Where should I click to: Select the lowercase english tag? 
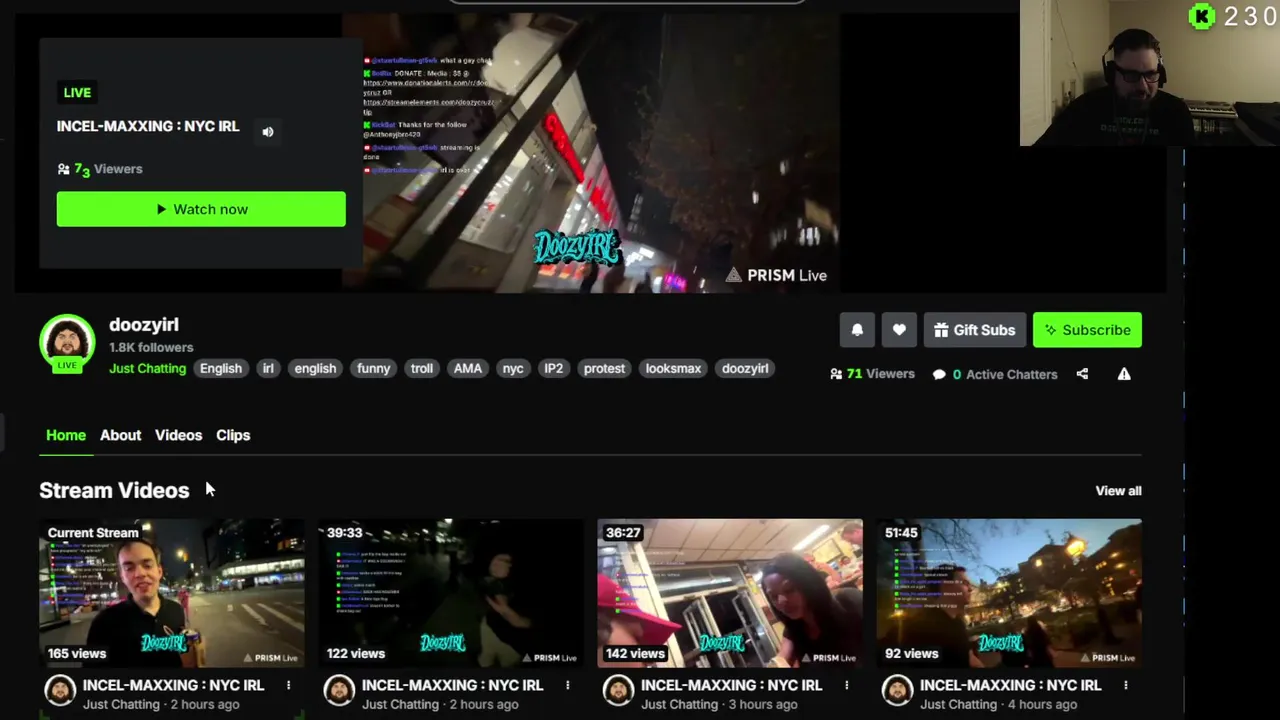[x=315, y=368]
